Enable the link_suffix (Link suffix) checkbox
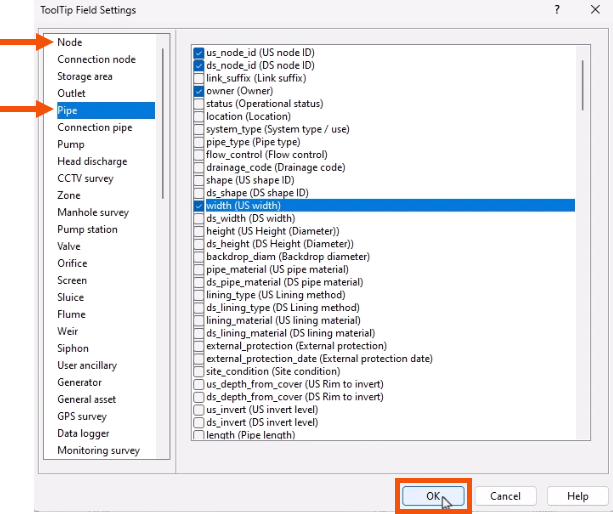 coord(199,78)
